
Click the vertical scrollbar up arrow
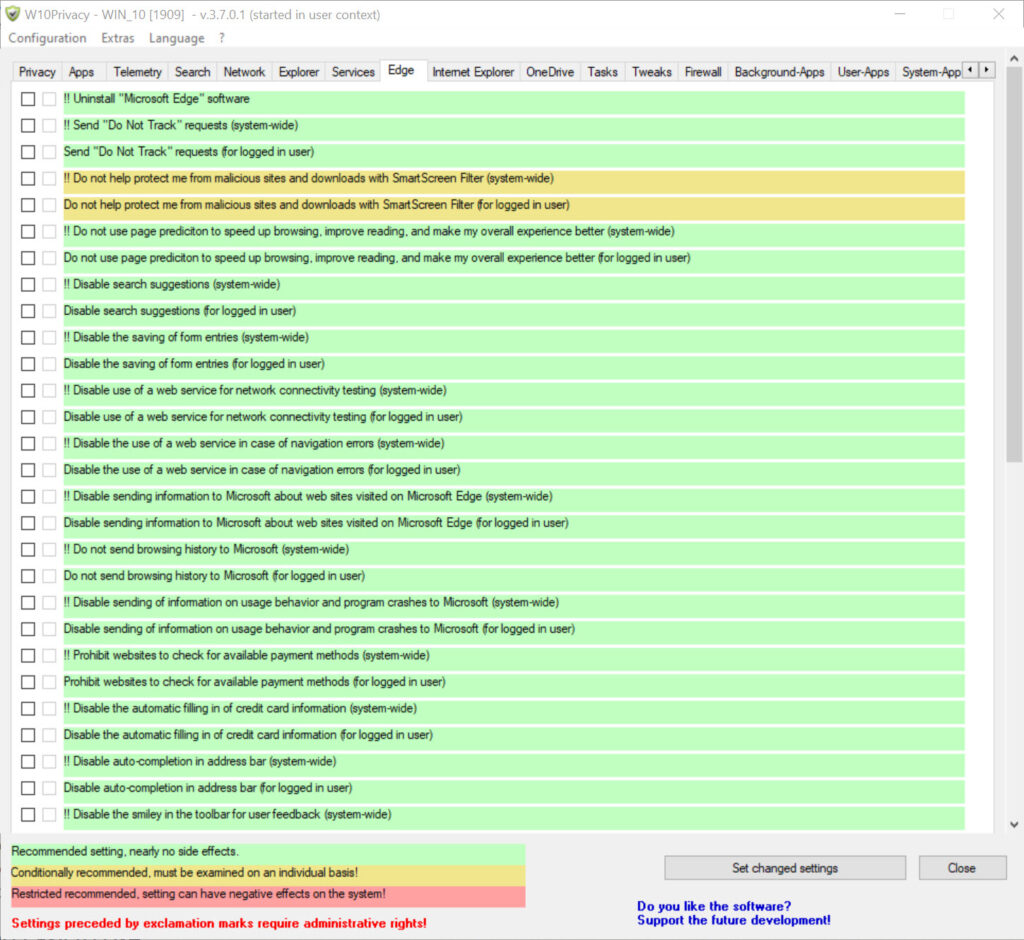coord(1013,69)
